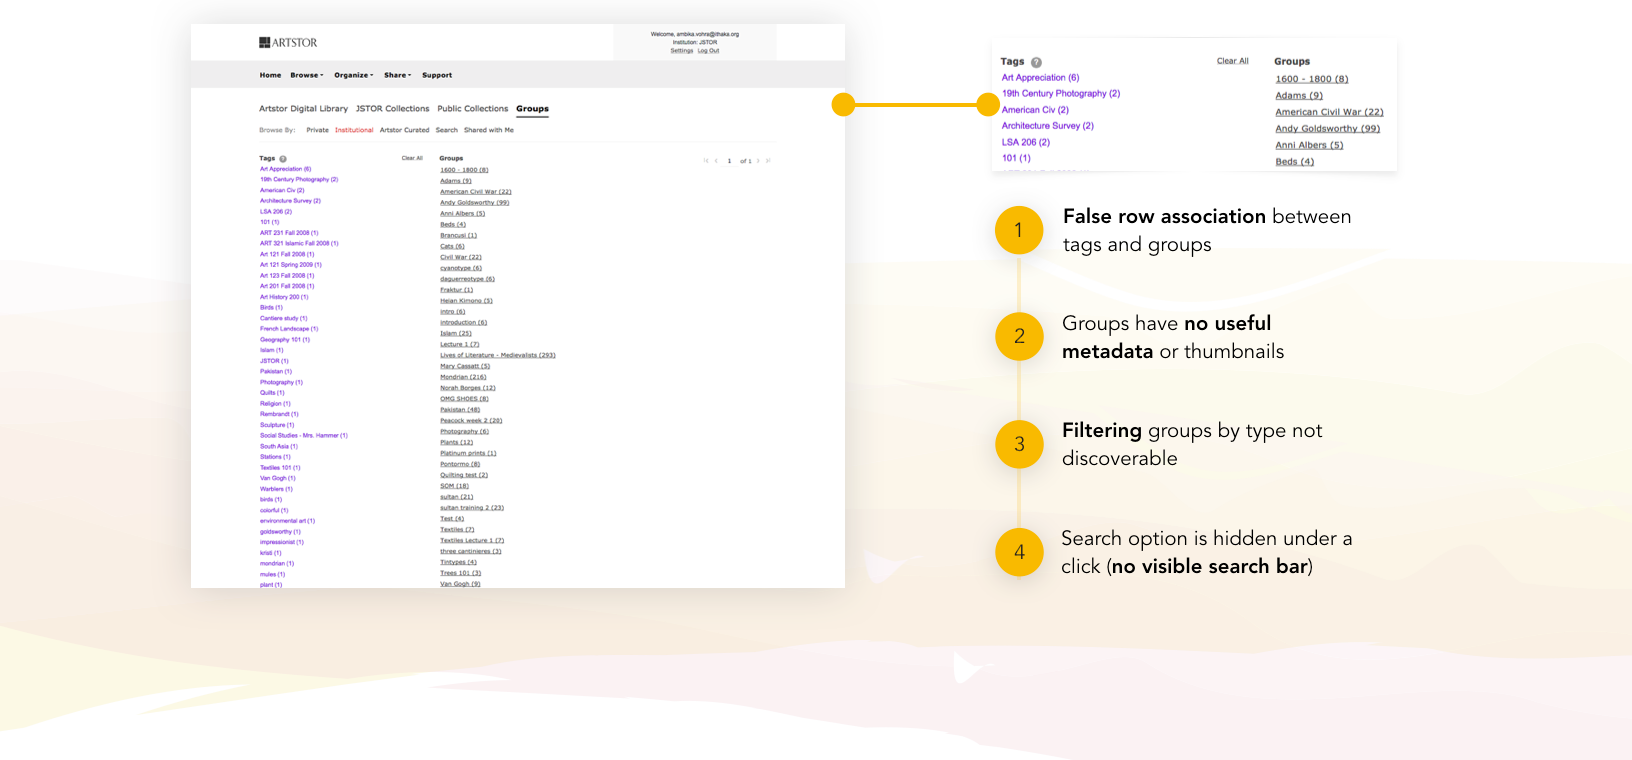The width and height of the screenshot is (1632, 760).
Task: Open the Peacock week 2 (20) group
Action: pyautogui.click(x=471, y=421)
